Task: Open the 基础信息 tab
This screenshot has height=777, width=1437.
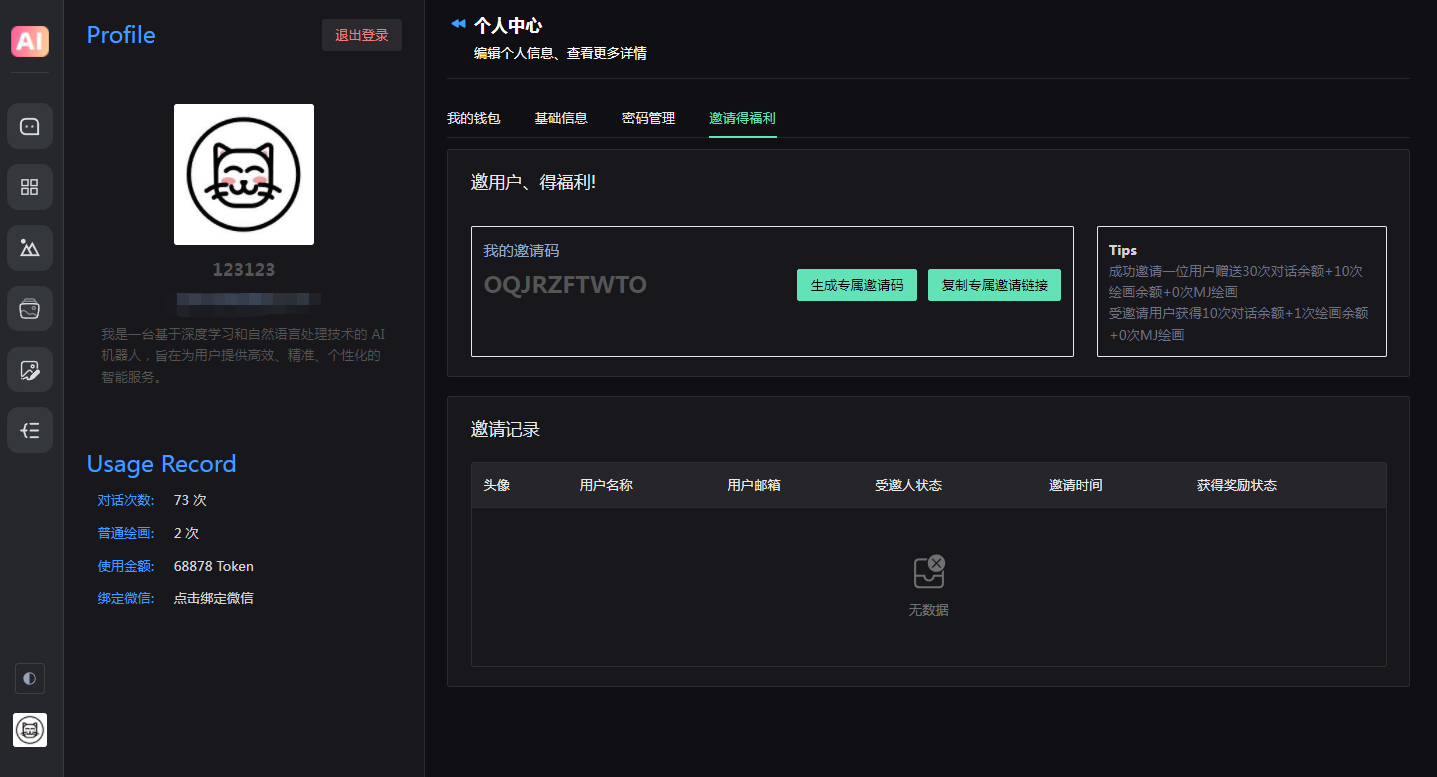Action: [561, 117]
